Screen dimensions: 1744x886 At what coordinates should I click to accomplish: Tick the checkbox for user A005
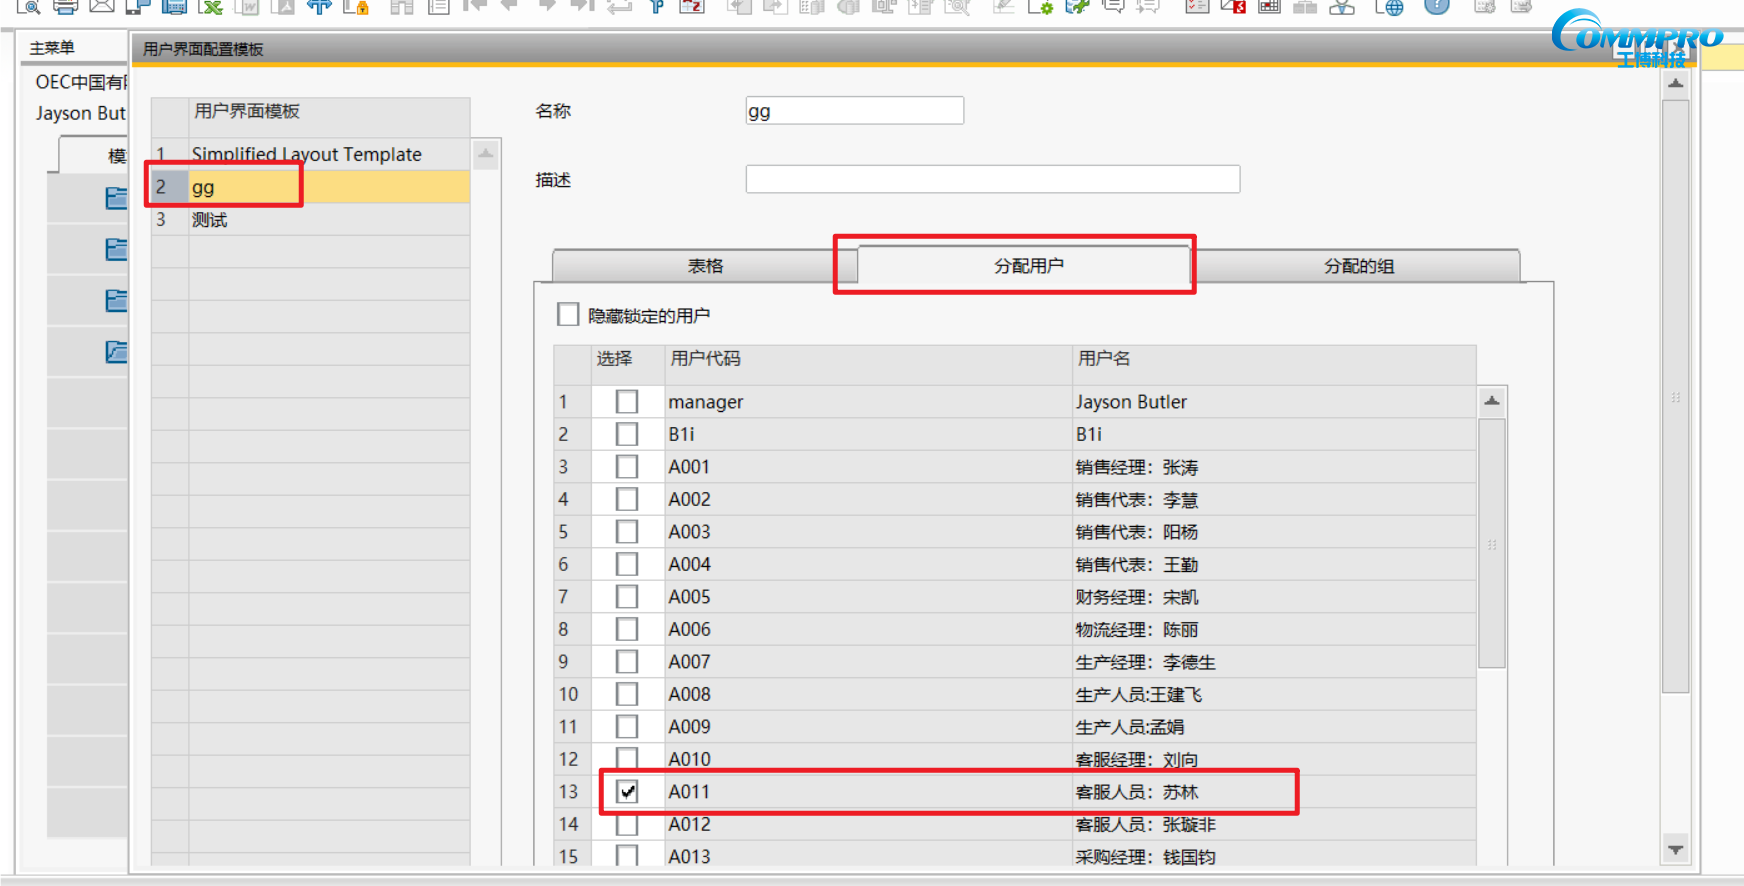627,597
